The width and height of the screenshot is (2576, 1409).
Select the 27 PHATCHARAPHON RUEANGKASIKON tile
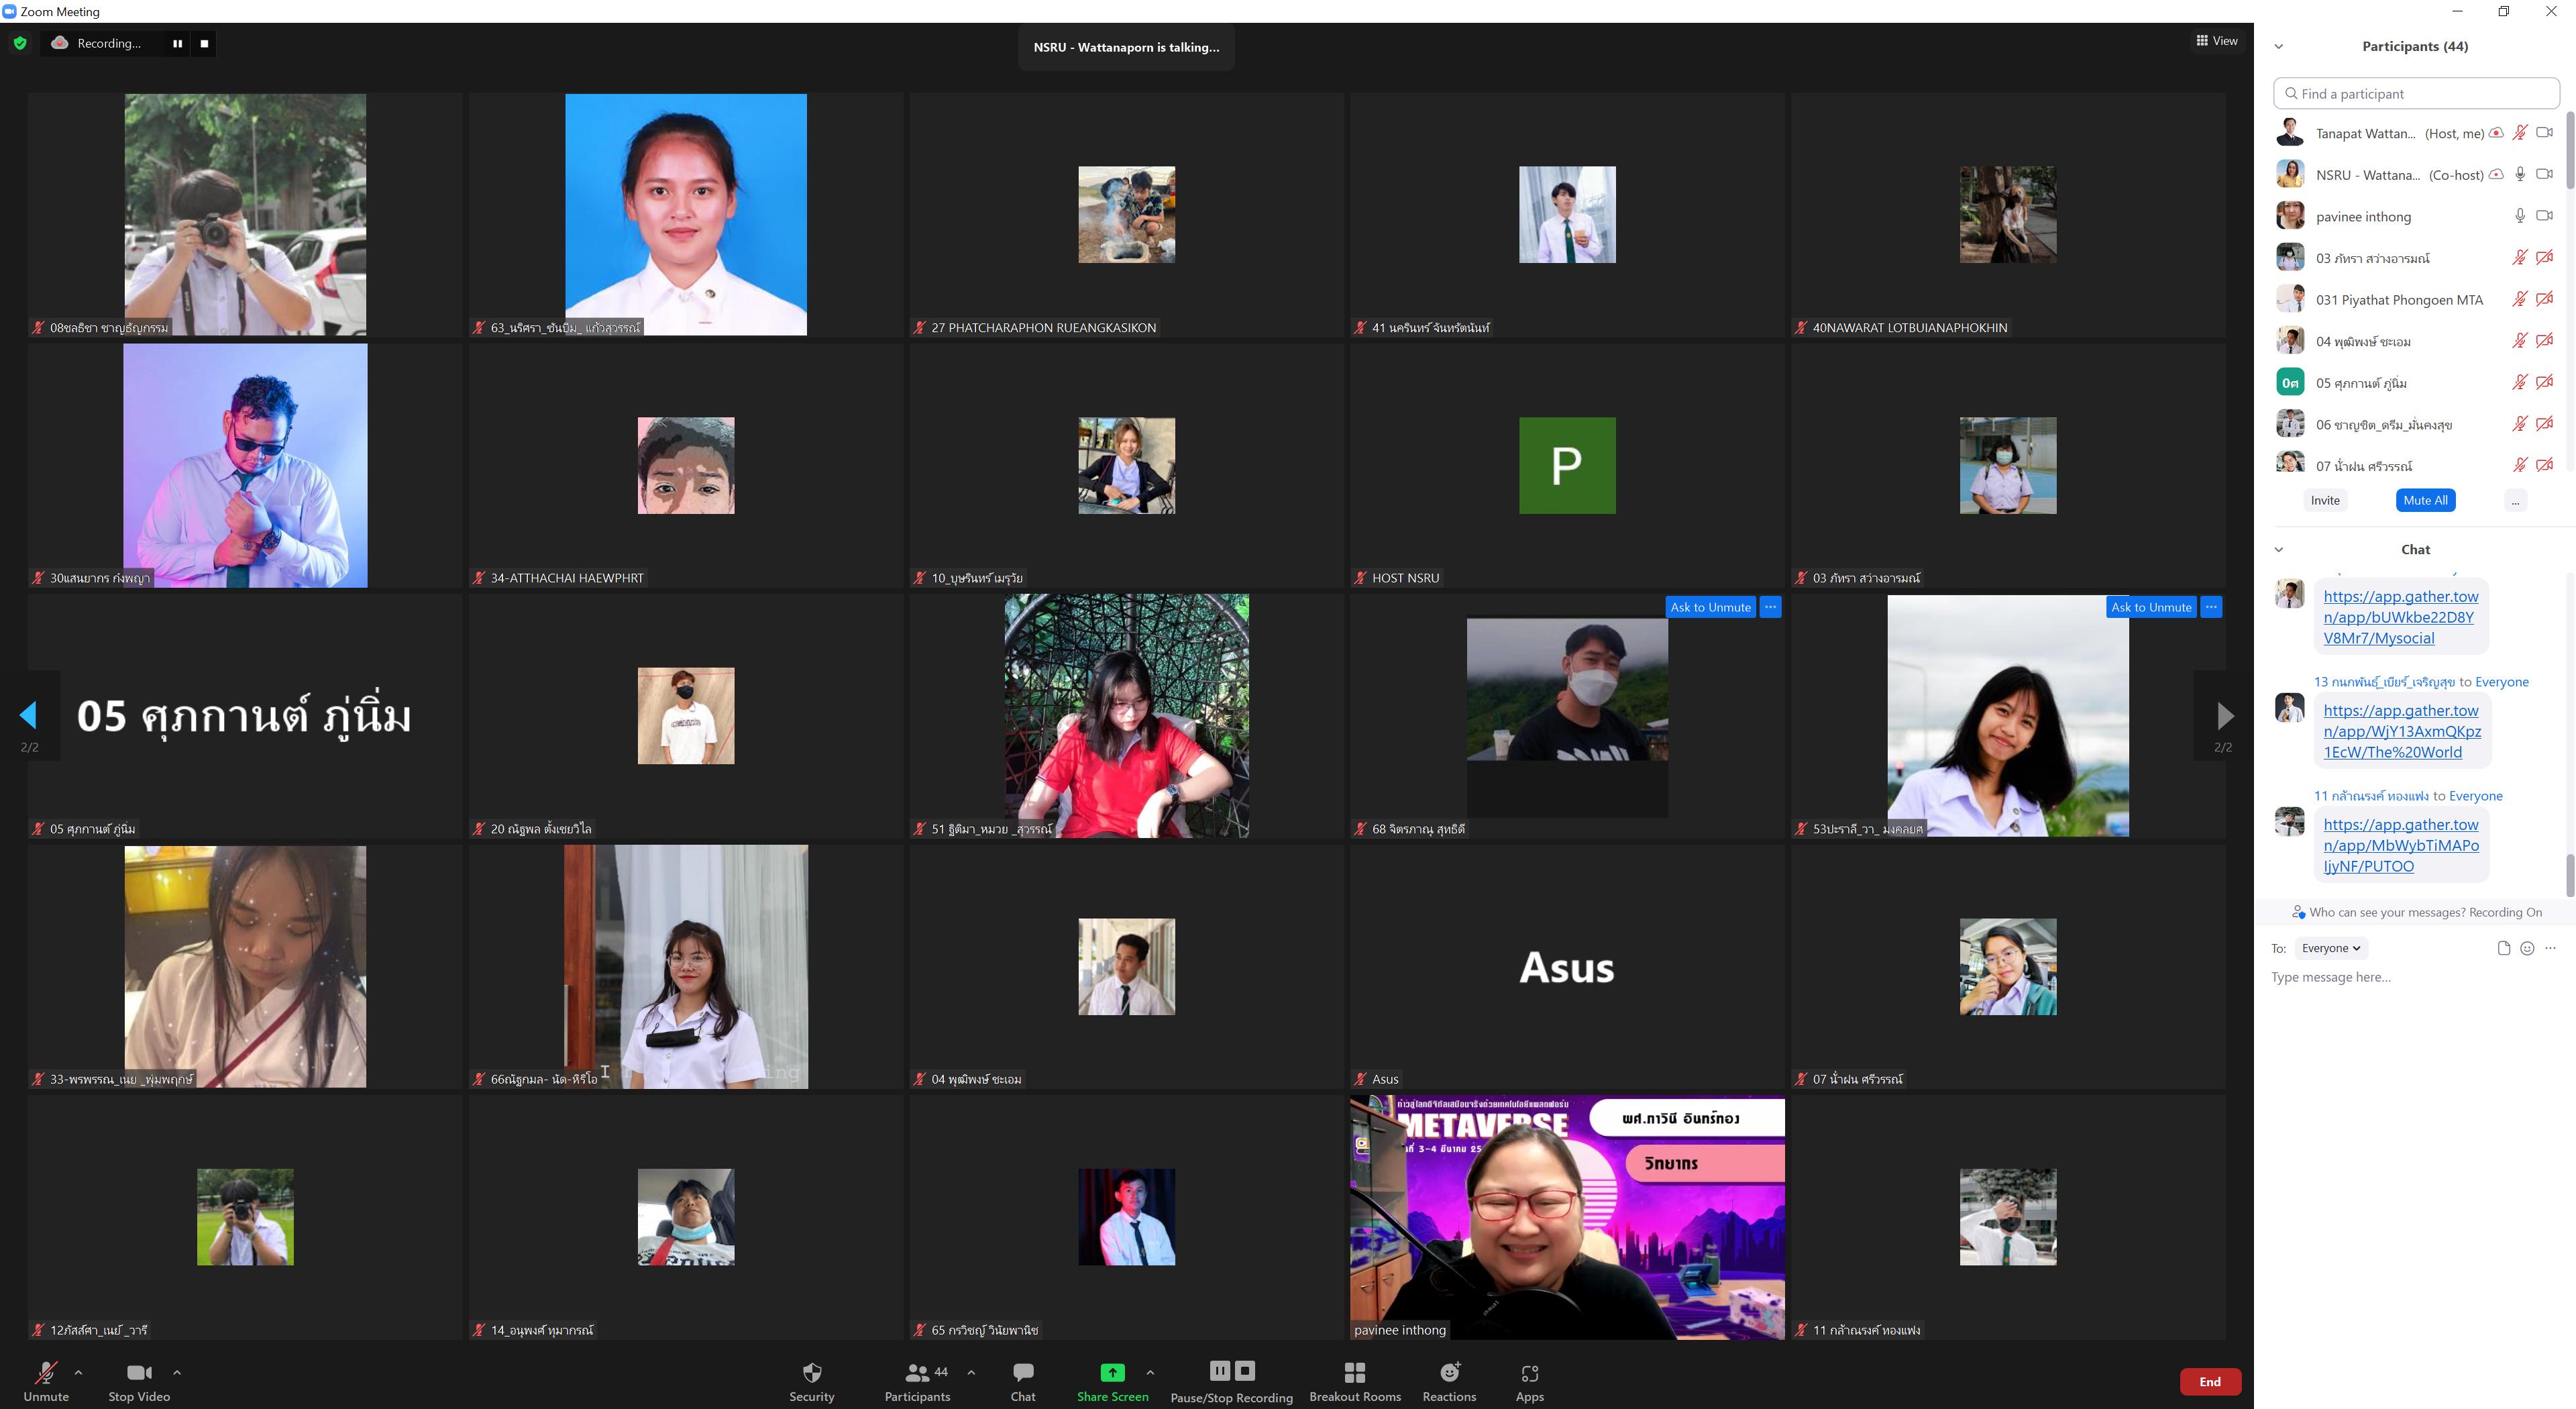coord(1126,215)
